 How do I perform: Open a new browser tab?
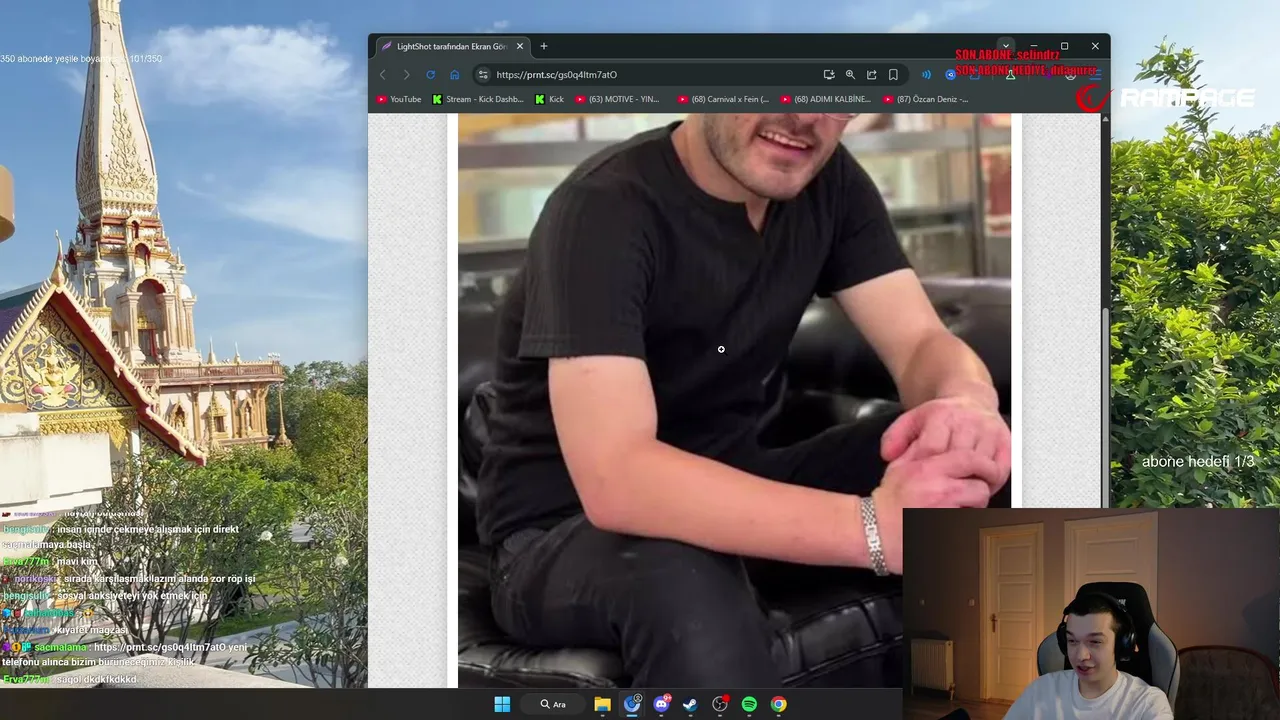click(544, 46)
